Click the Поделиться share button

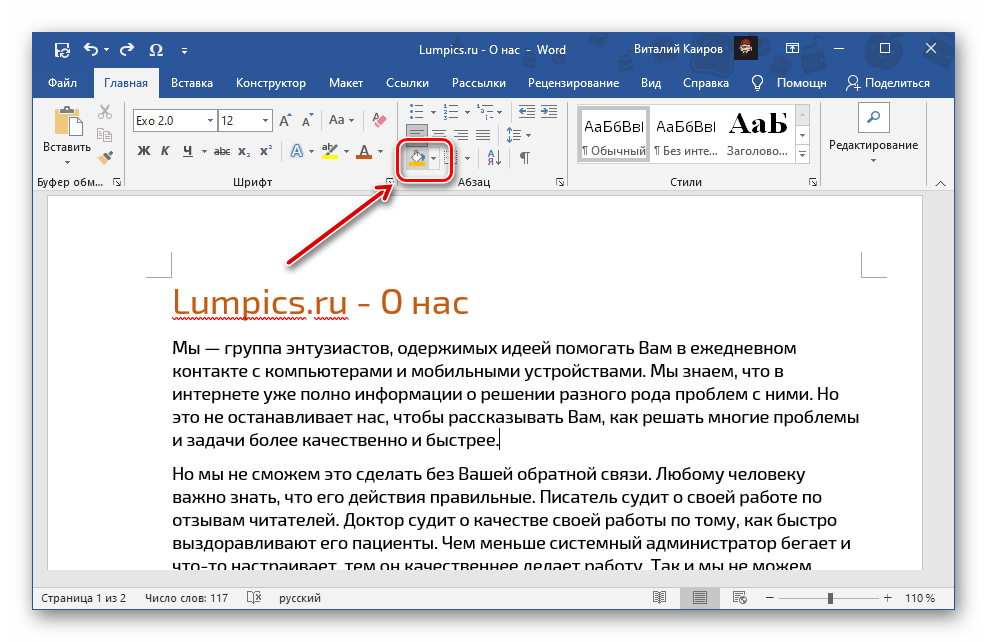pyautogui.click(x=888, y=83)
